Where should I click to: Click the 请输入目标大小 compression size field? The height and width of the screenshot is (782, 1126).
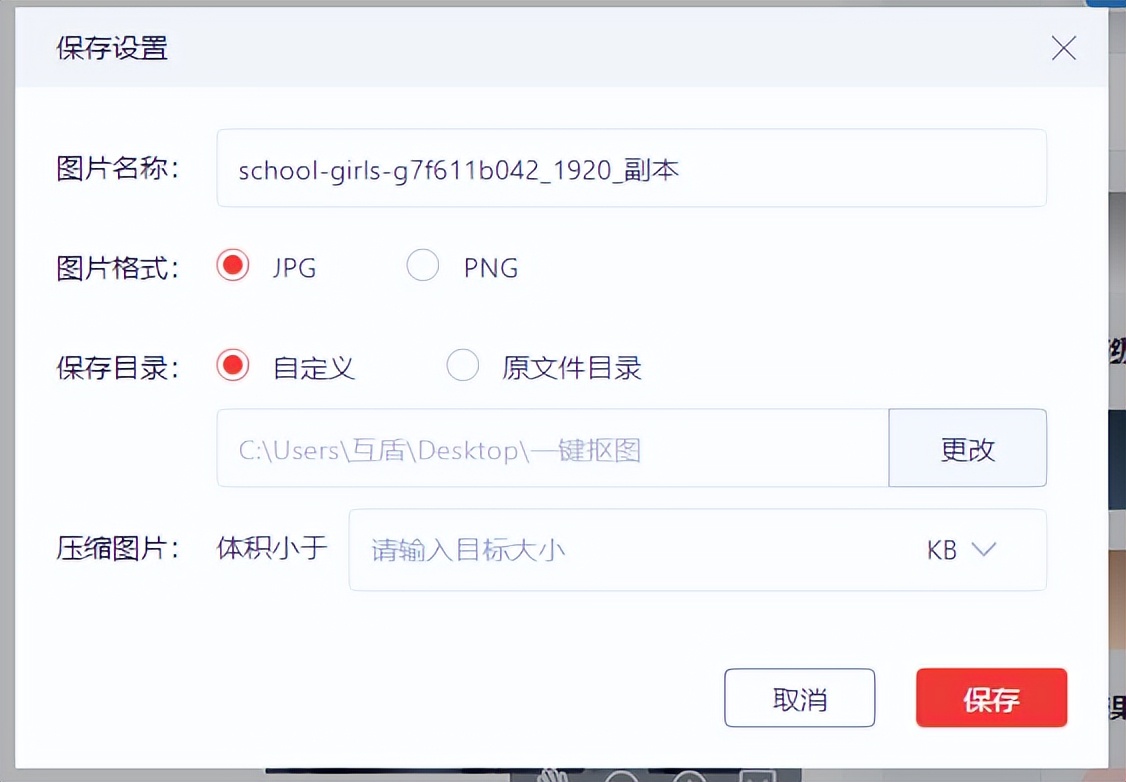pyautogui.click(x=600, y=549)
